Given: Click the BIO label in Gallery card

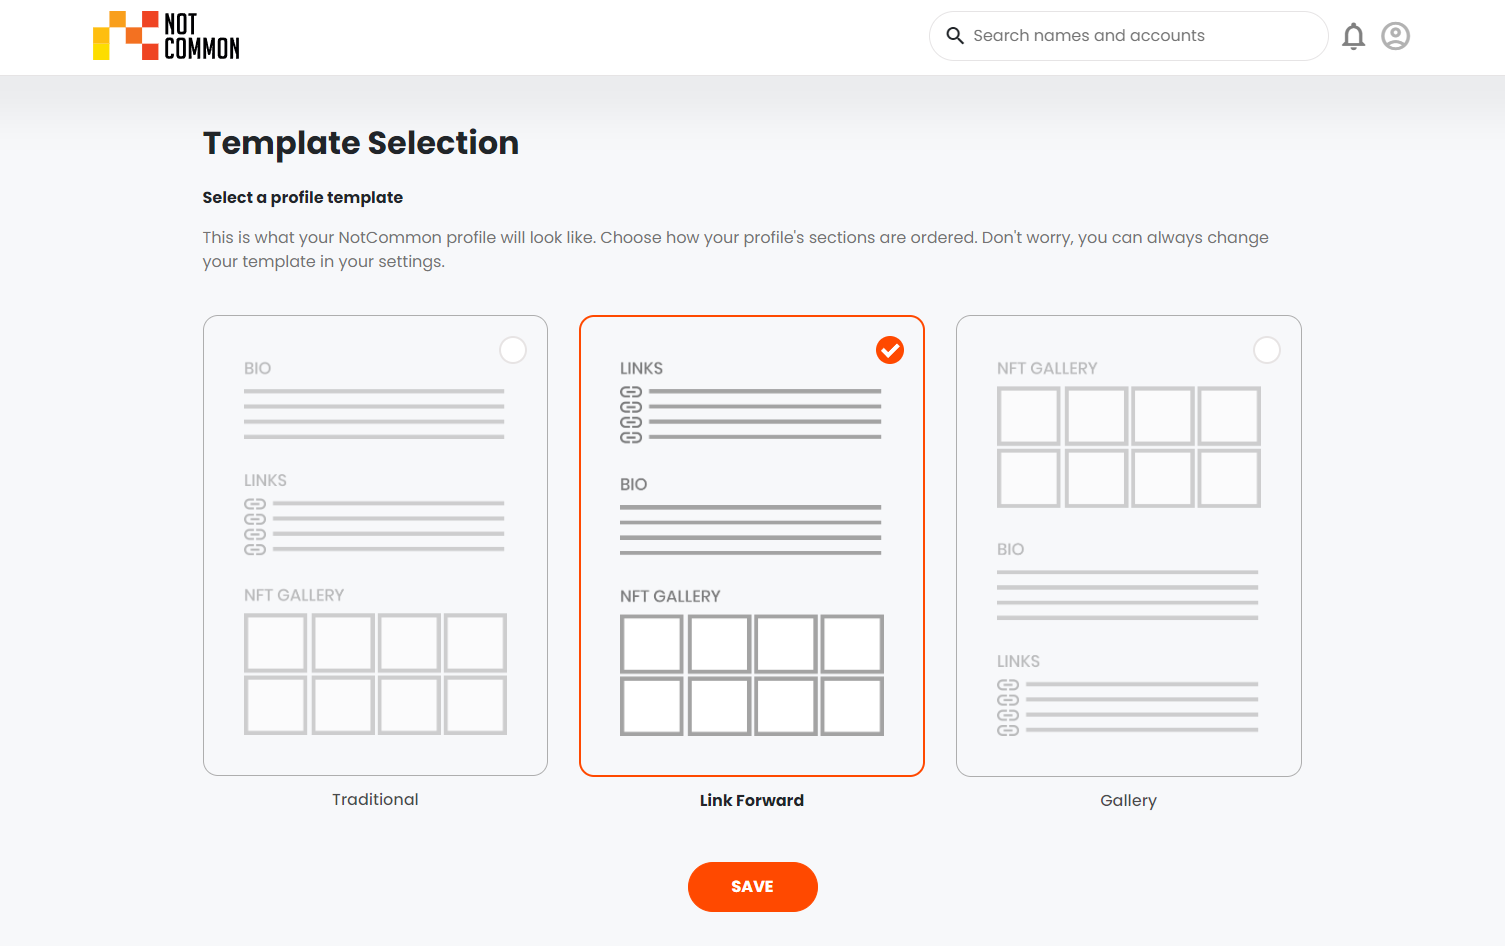Looking at the screenshot, I should (1011, 549).
